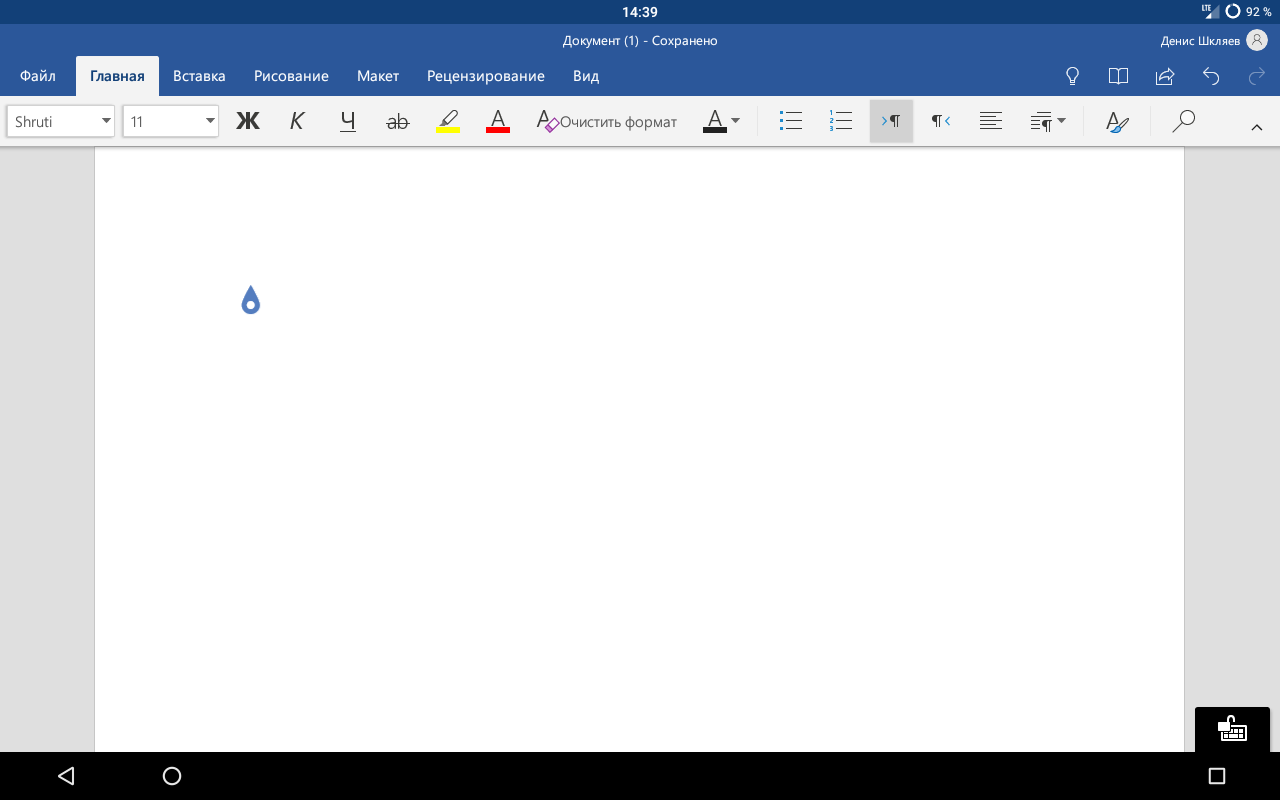
Task: Switch to the Вид tab
Action: (x=586, y=76)
